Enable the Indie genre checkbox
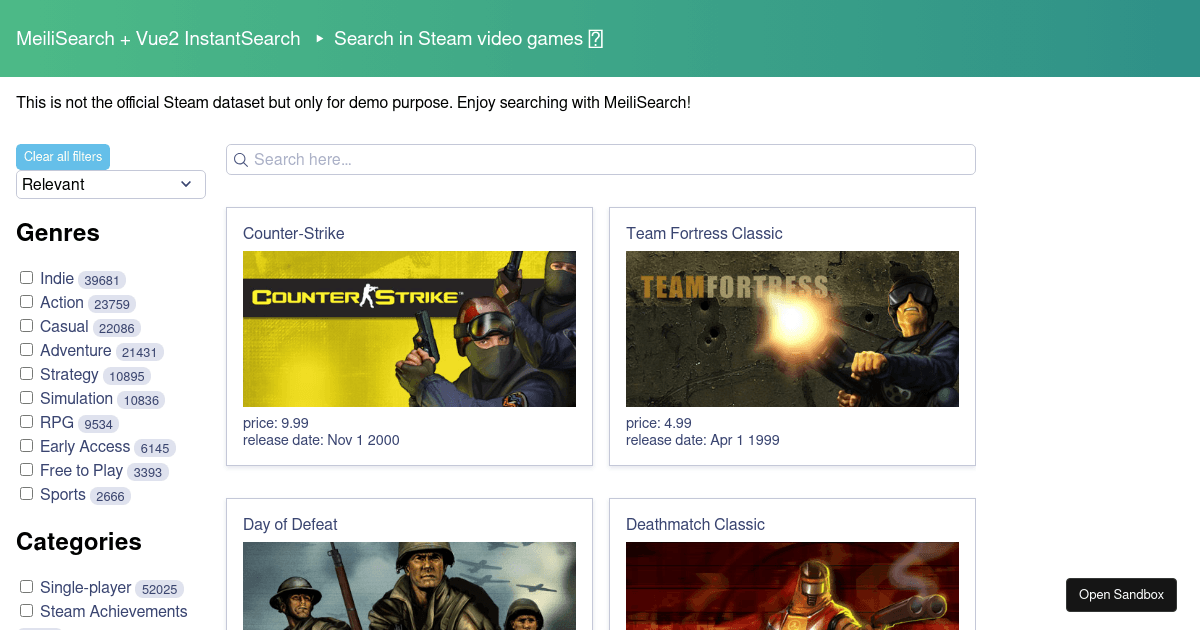Screen dimensions: 1200x630 point(27,278)
